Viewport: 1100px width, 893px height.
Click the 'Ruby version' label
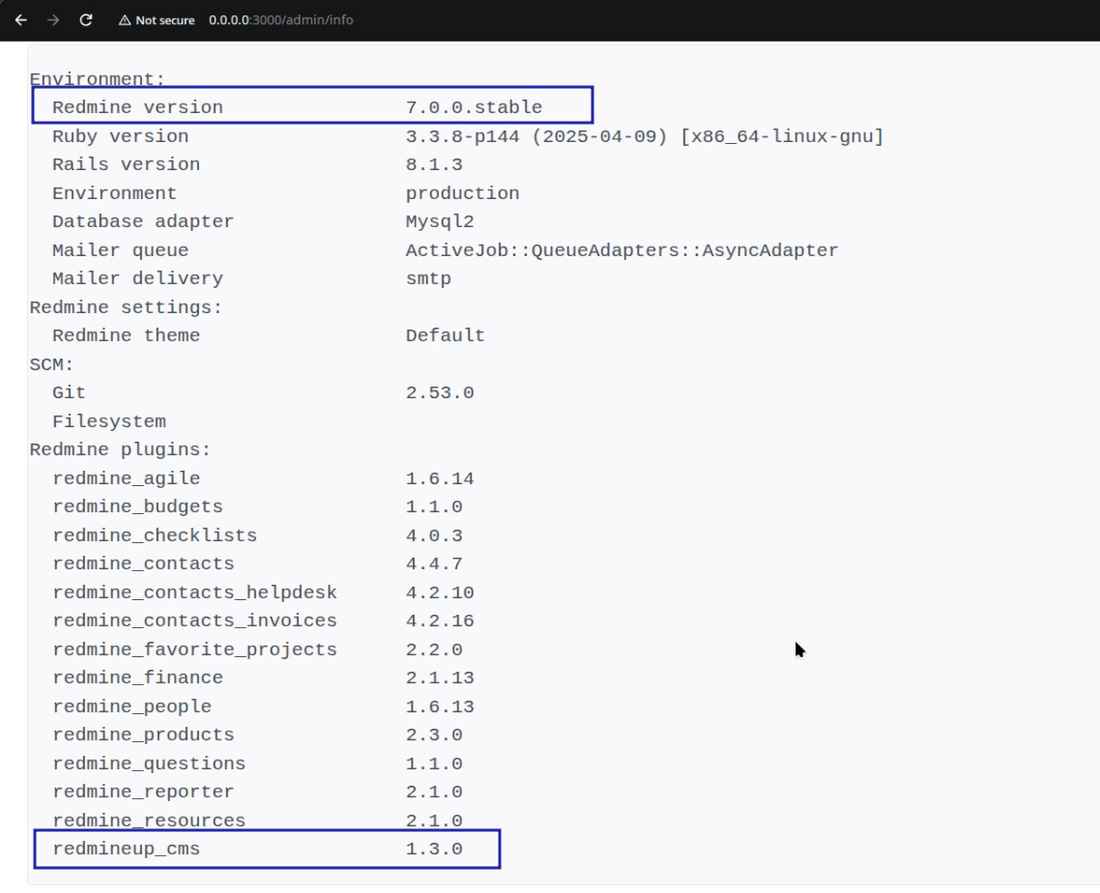coord(121,136)
